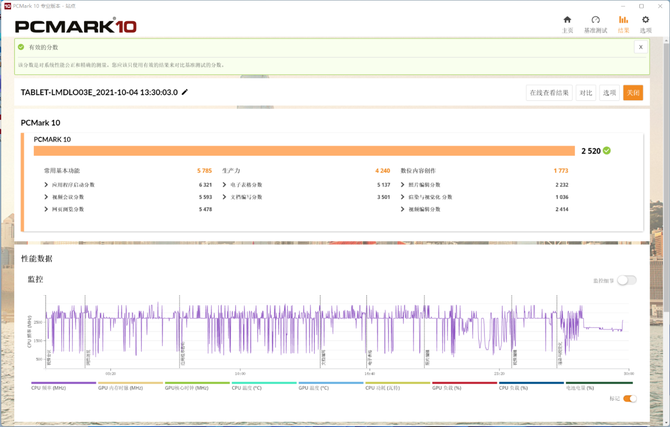Go to the 主页 home icon
Viewport: 670px width, 427px height.
click(567, 24)
